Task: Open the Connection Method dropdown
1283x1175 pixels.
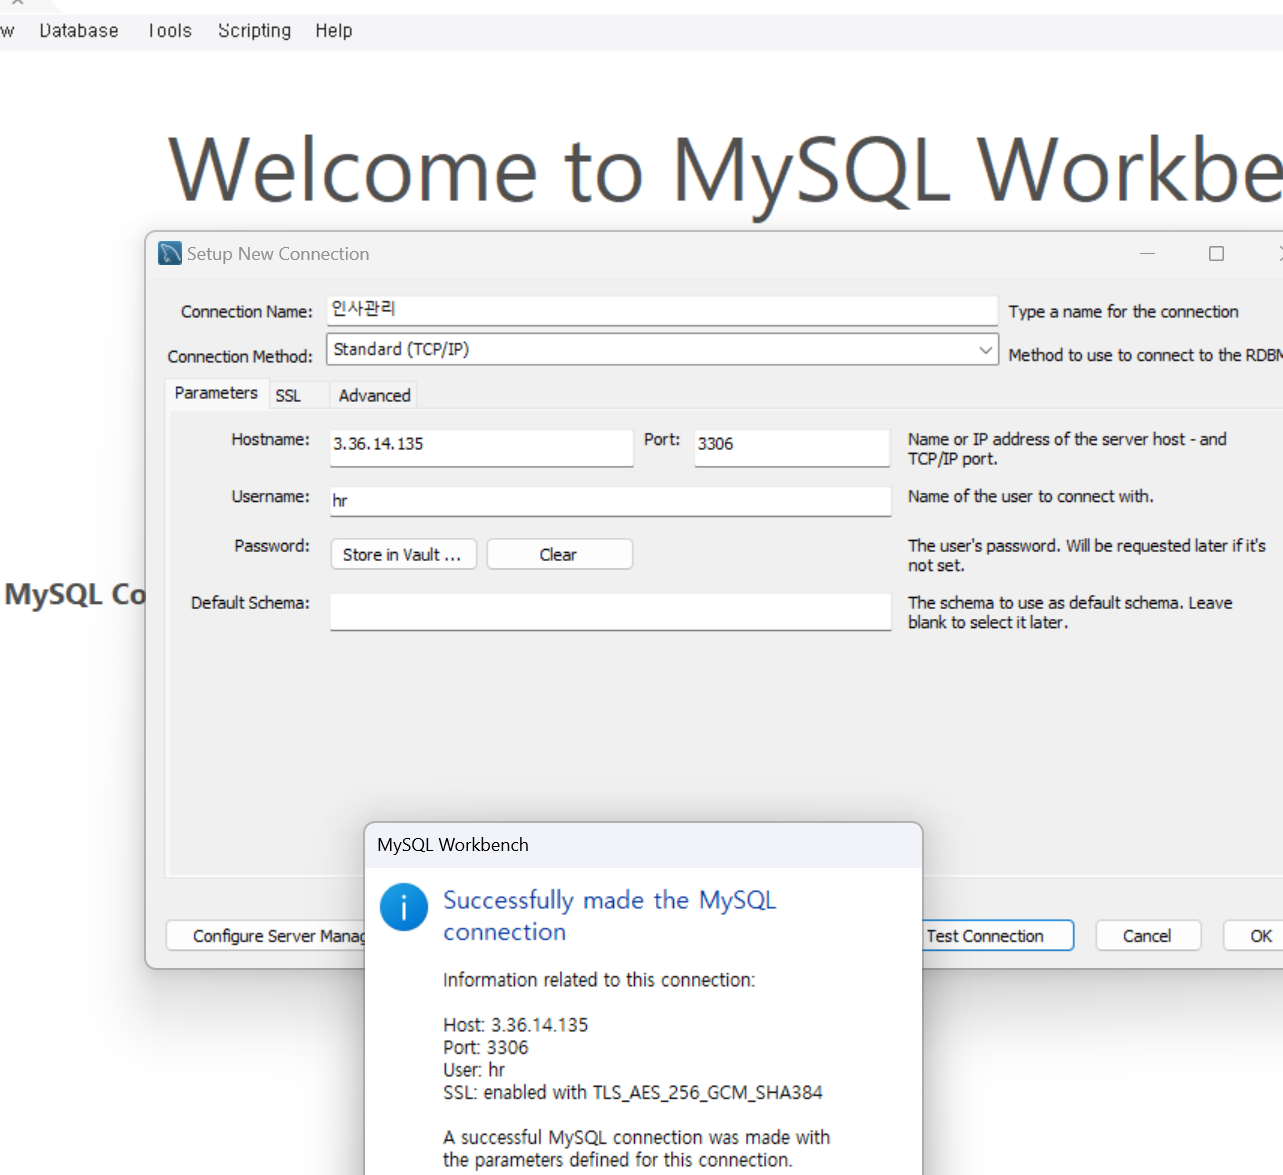Action: click(x=662, y=349)
